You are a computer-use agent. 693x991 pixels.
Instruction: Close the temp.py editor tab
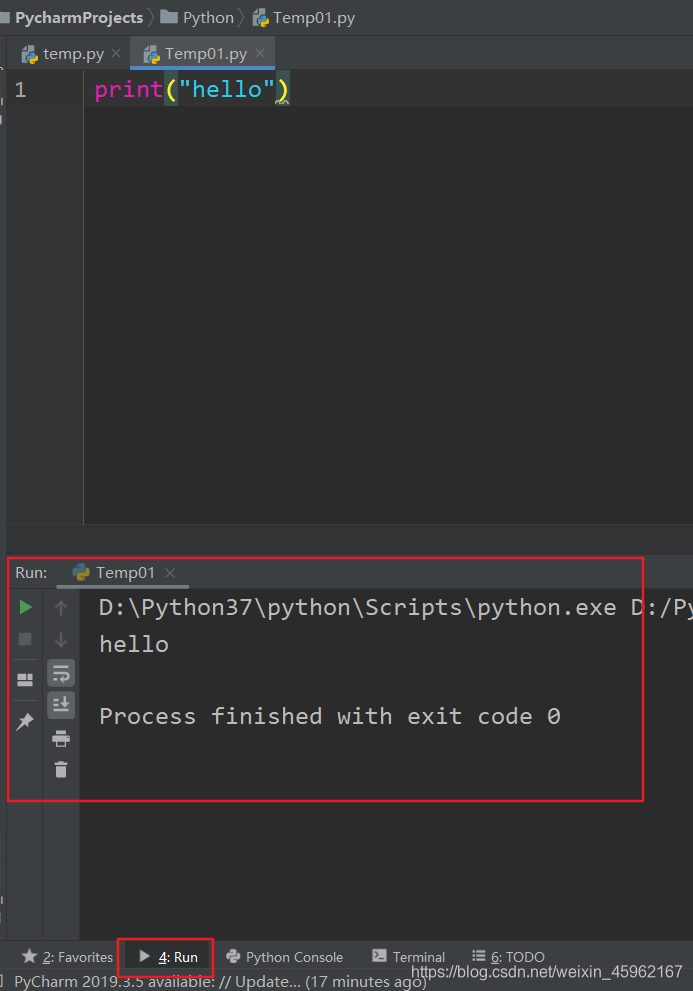[116, 54]
